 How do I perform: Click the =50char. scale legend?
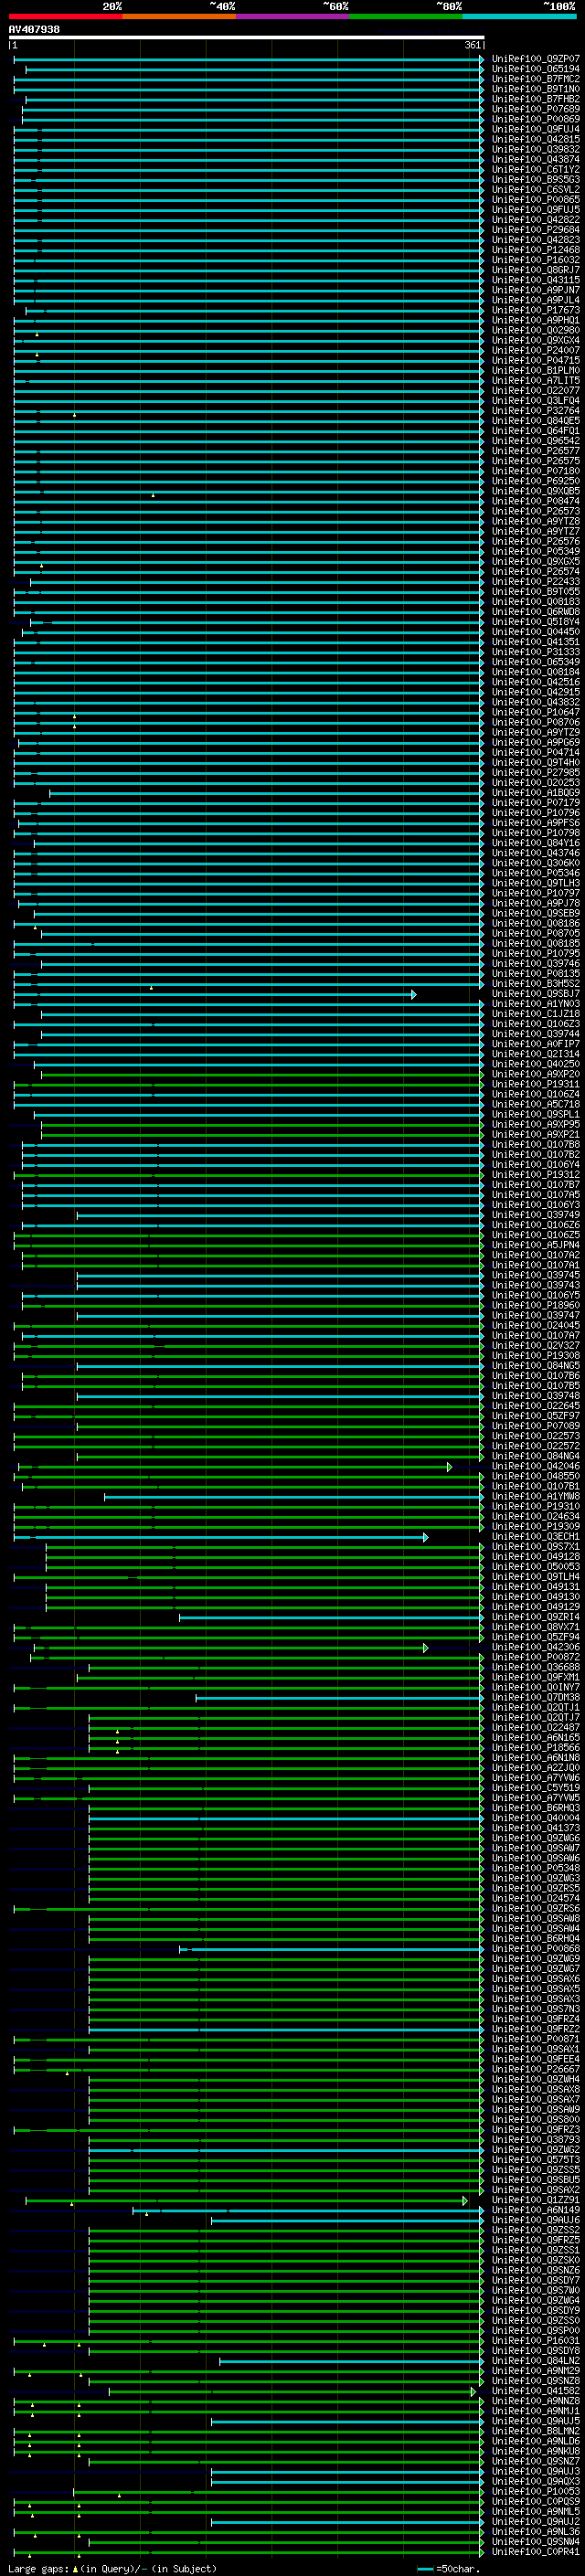(448, 2569)
